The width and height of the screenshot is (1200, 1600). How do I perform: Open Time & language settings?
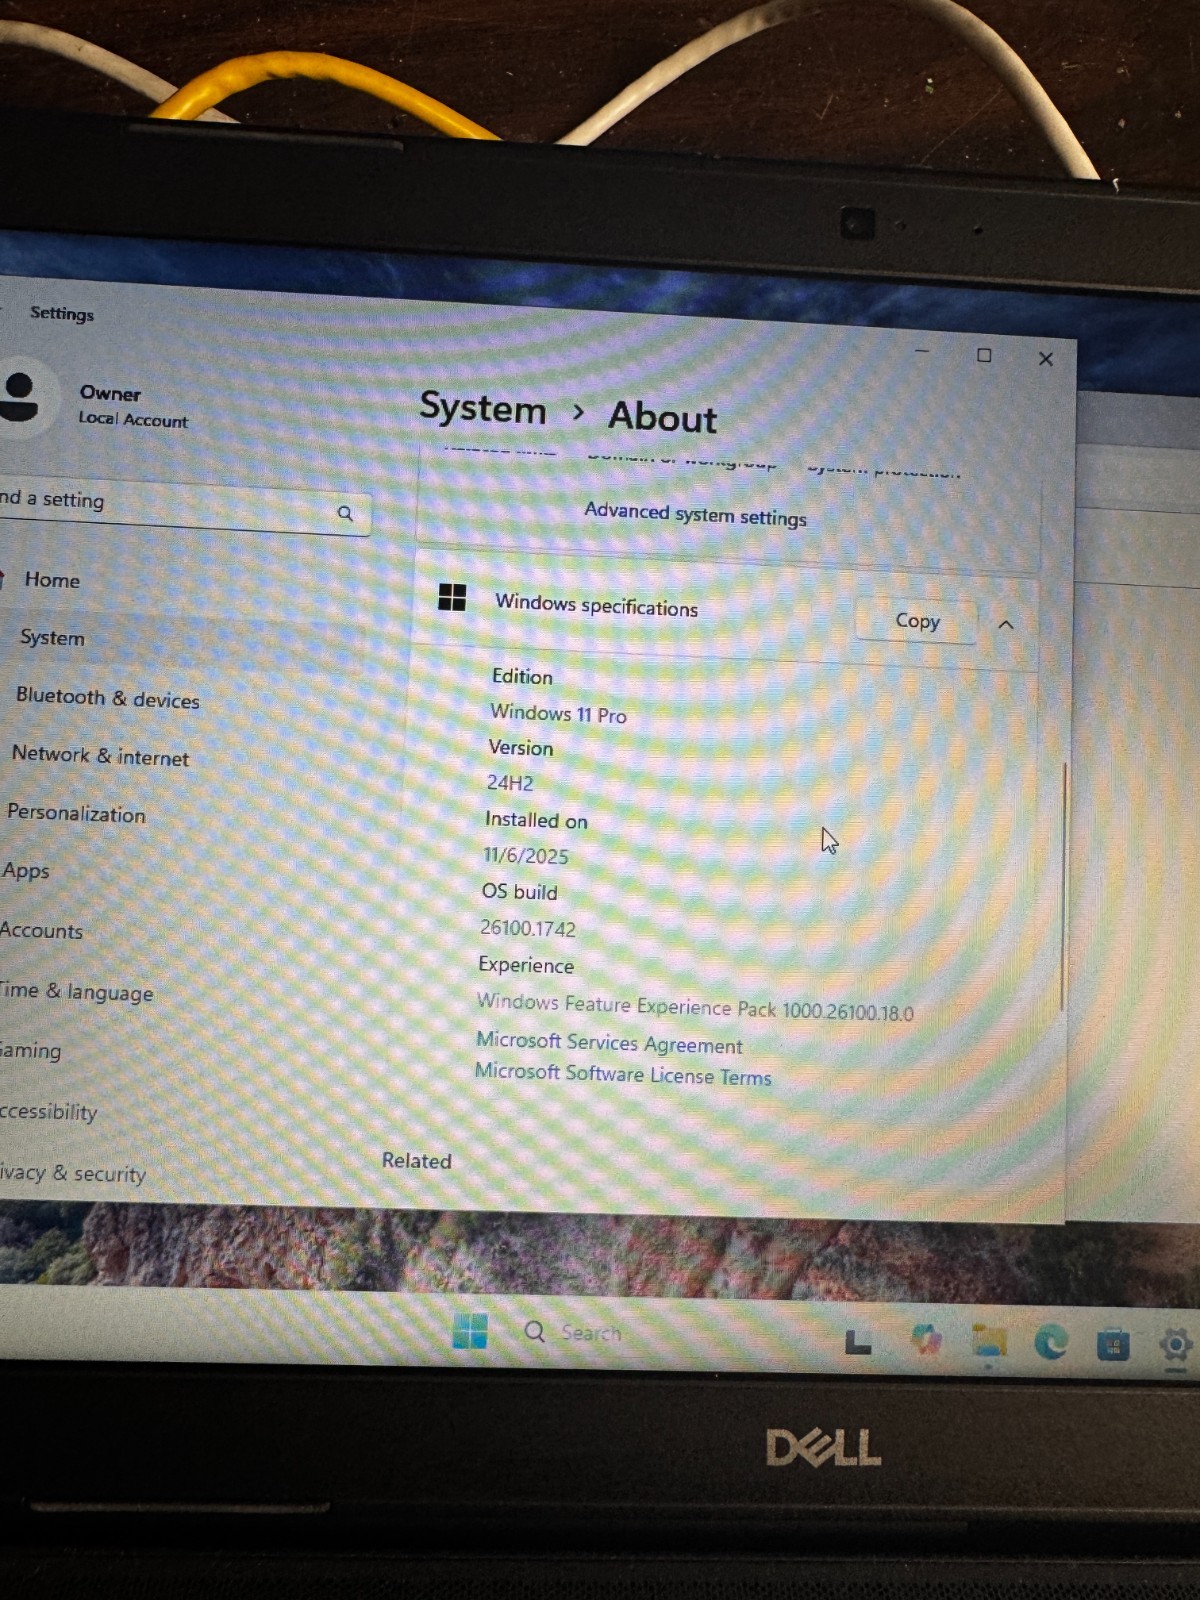(76, 991)
